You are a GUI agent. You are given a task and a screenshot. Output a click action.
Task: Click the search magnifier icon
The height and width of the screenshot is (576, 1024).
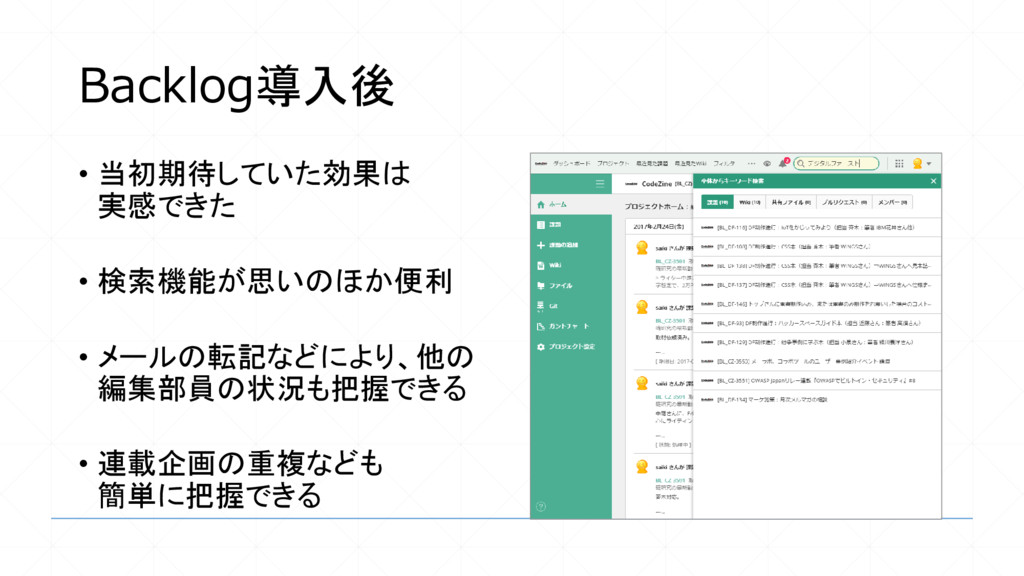tap(801, 163)
